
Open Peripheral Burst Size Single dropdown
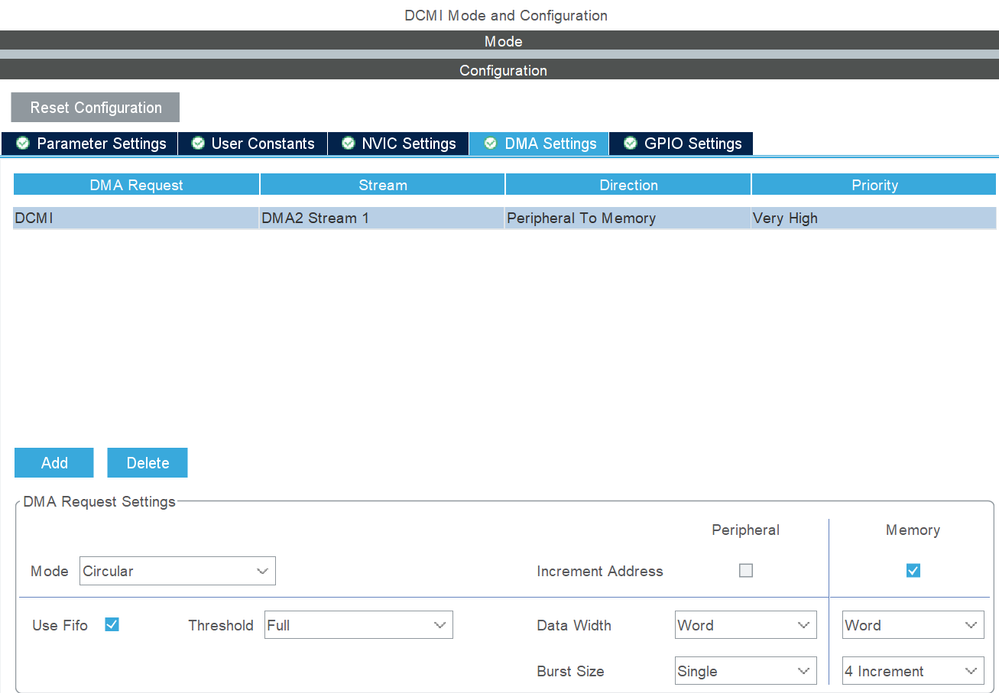pos(745,671)
